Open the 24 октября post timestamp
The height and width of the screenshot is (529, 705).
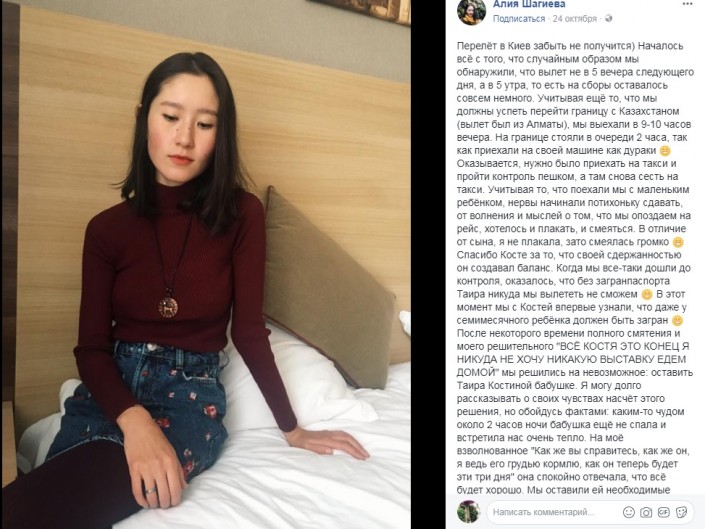pyautogui.click(x=575, y=18)
